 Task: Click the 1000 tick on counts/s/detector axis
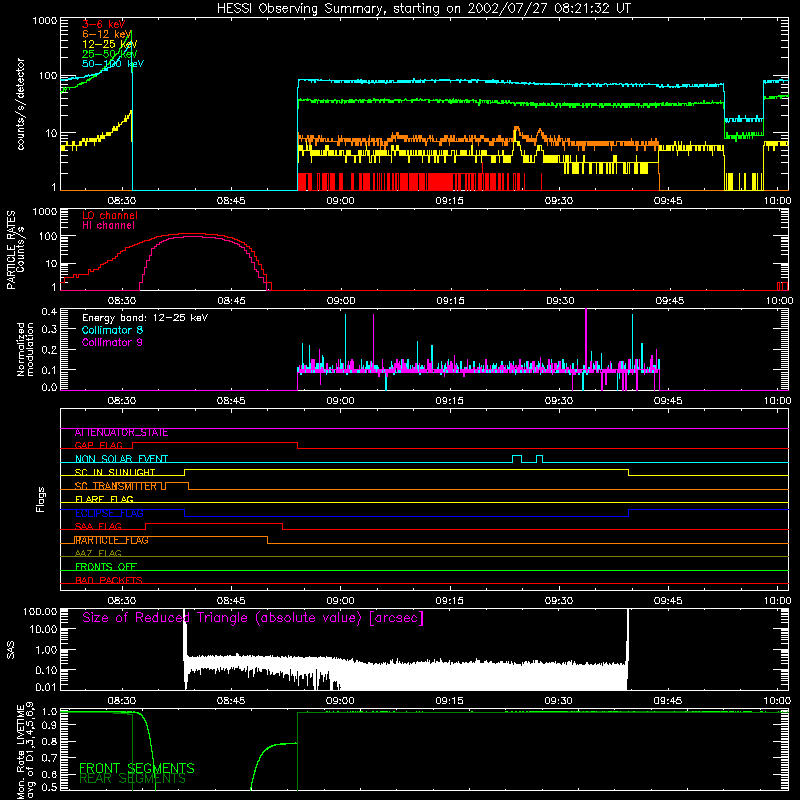(44, 21)
